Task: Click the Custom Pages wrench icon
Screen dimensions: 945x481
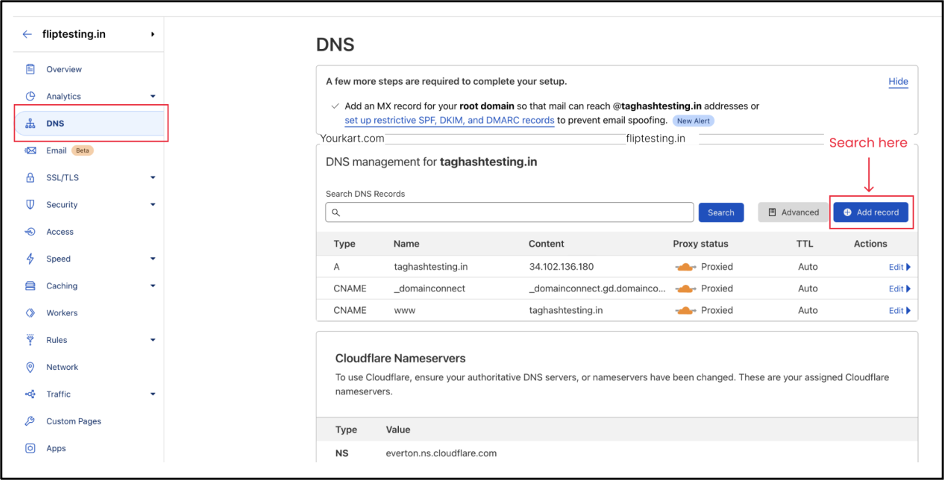Action: click(x=30, y=421)
